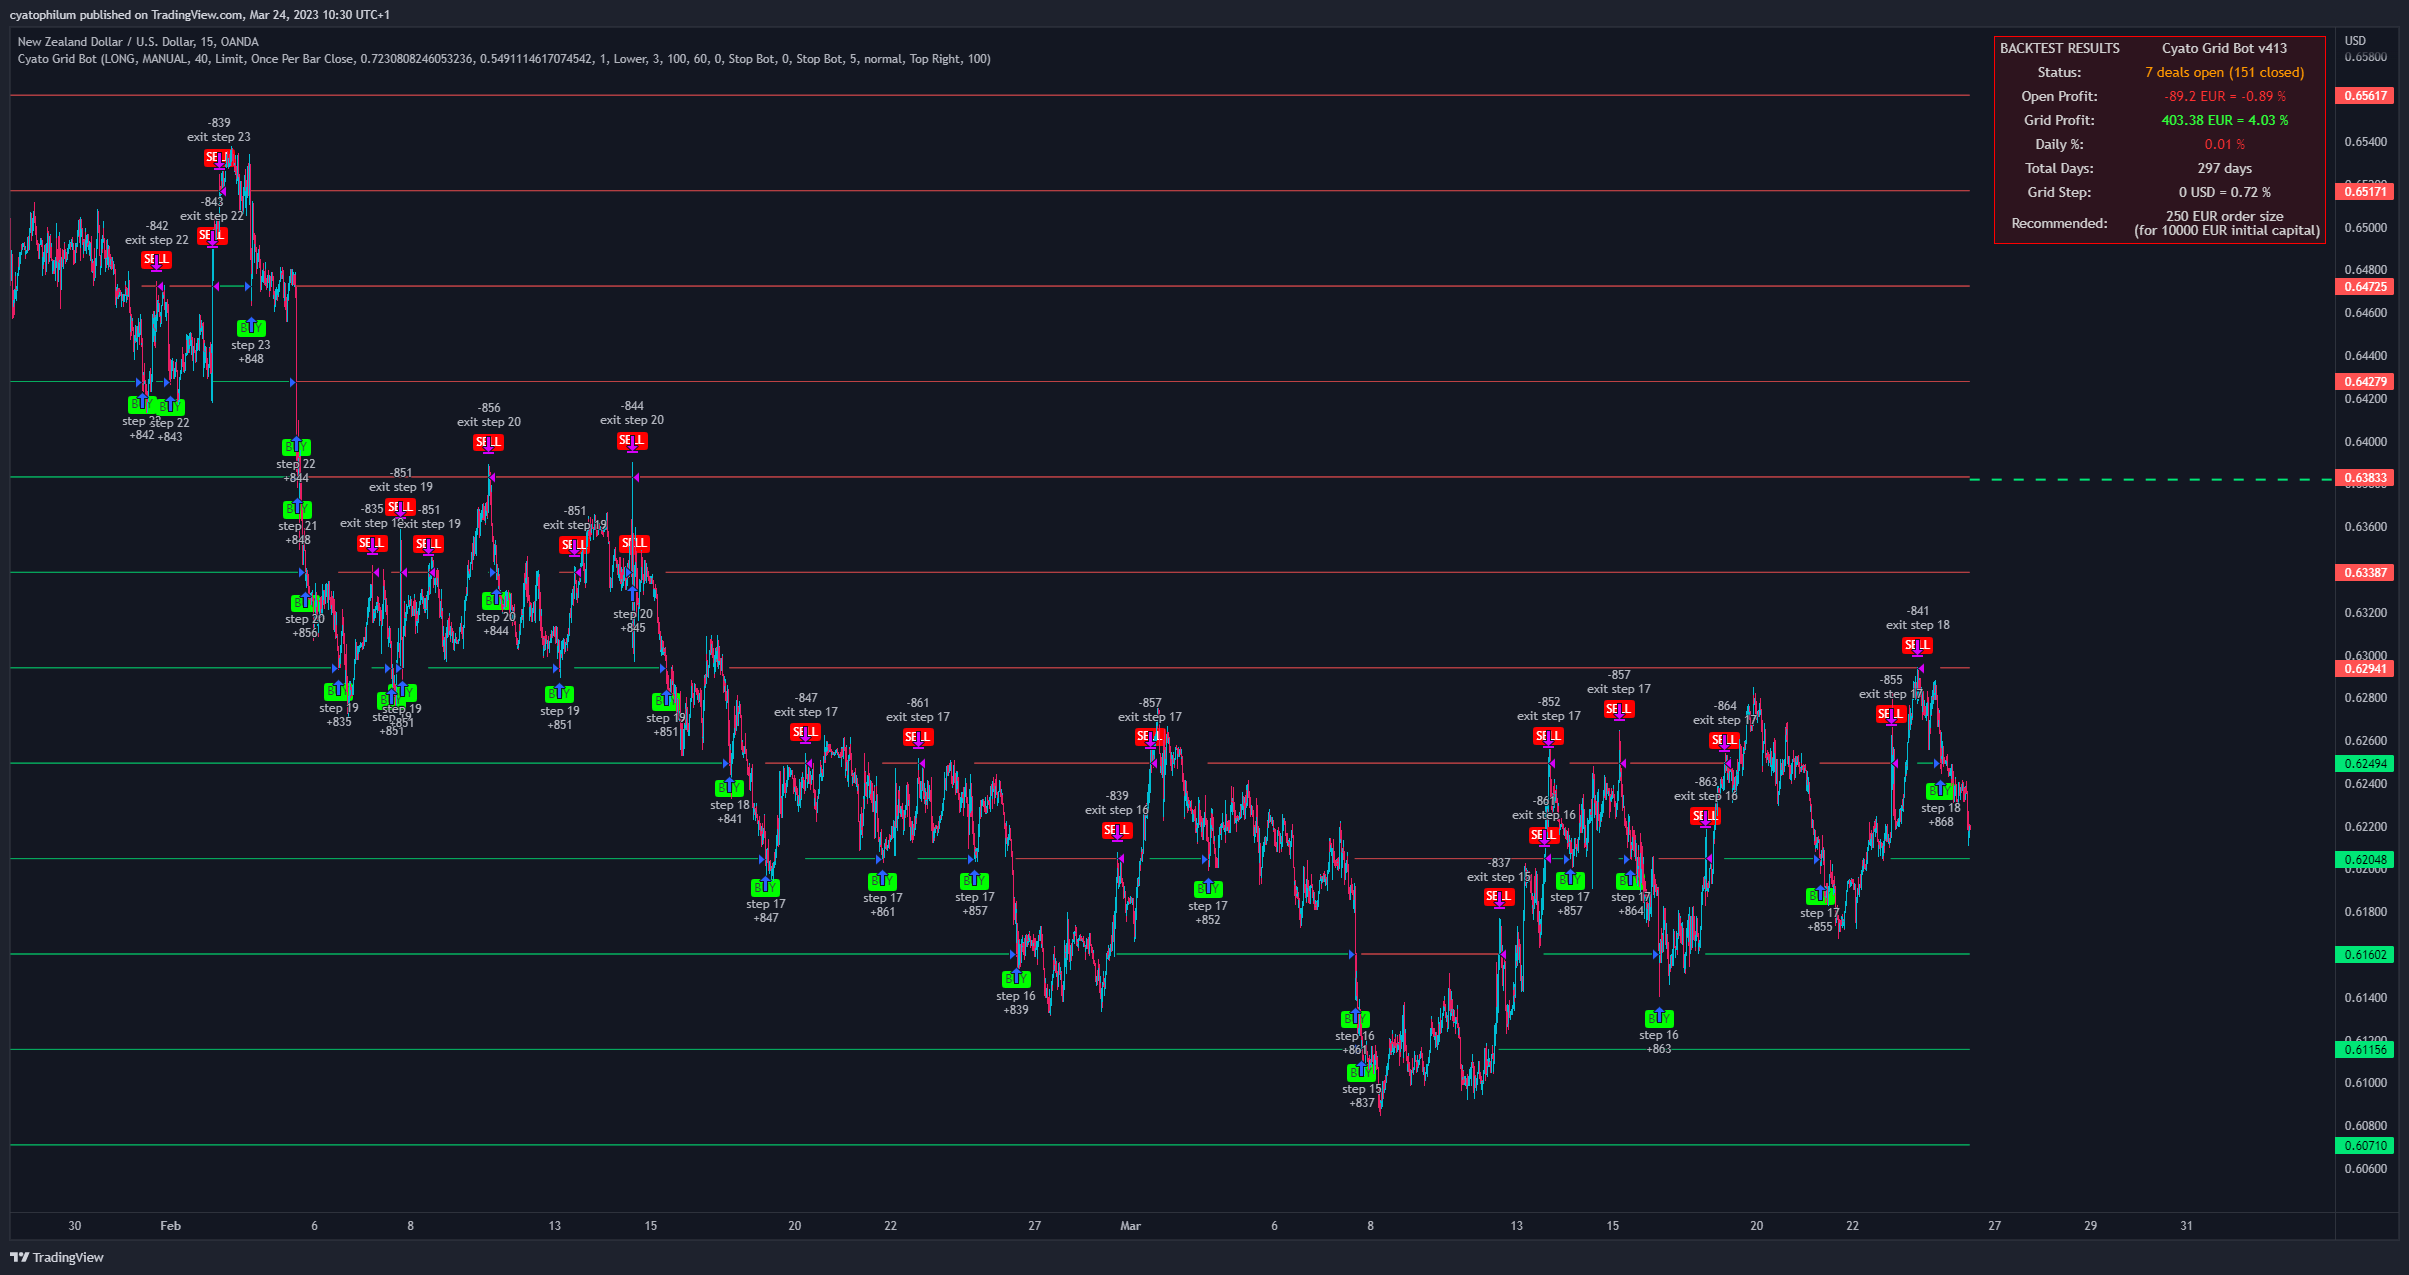The height and width of the screenshot is (1275, 2409).
Task: Click the green 0.61156 price label
Action: point(2364,1050)
